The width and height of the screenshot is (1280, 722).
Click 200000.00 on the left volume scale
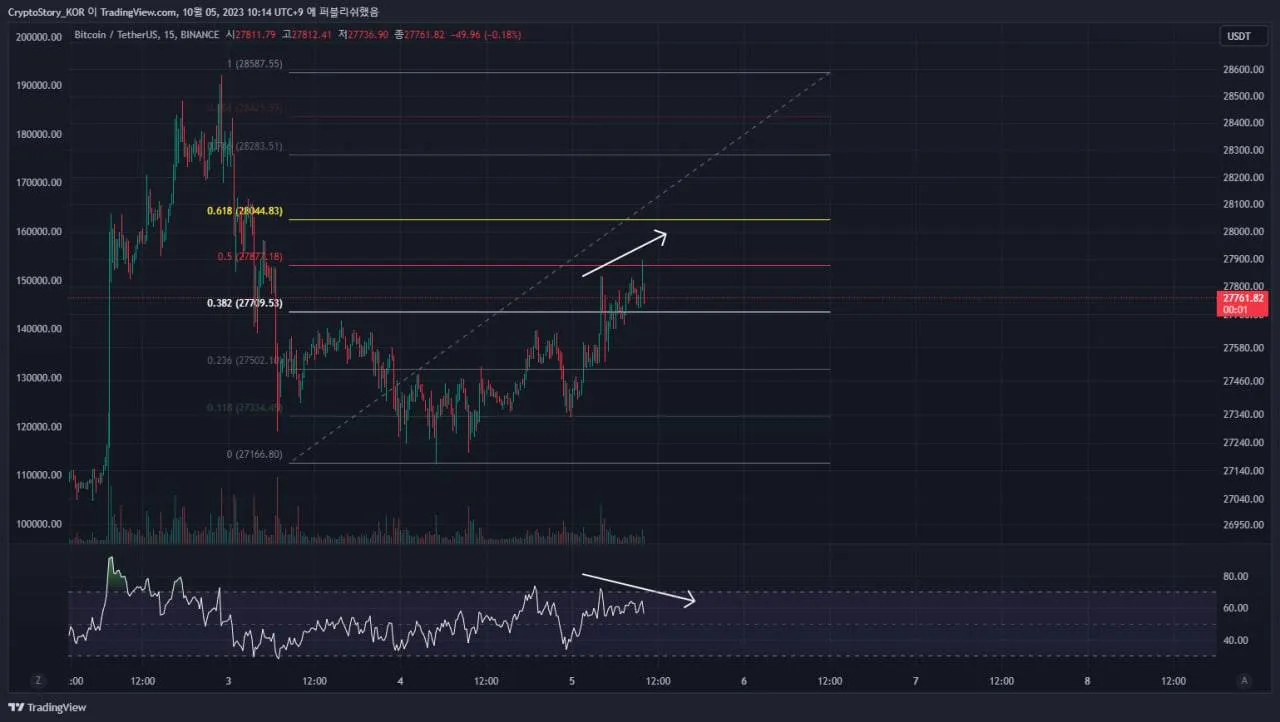[x=39, y=37]
